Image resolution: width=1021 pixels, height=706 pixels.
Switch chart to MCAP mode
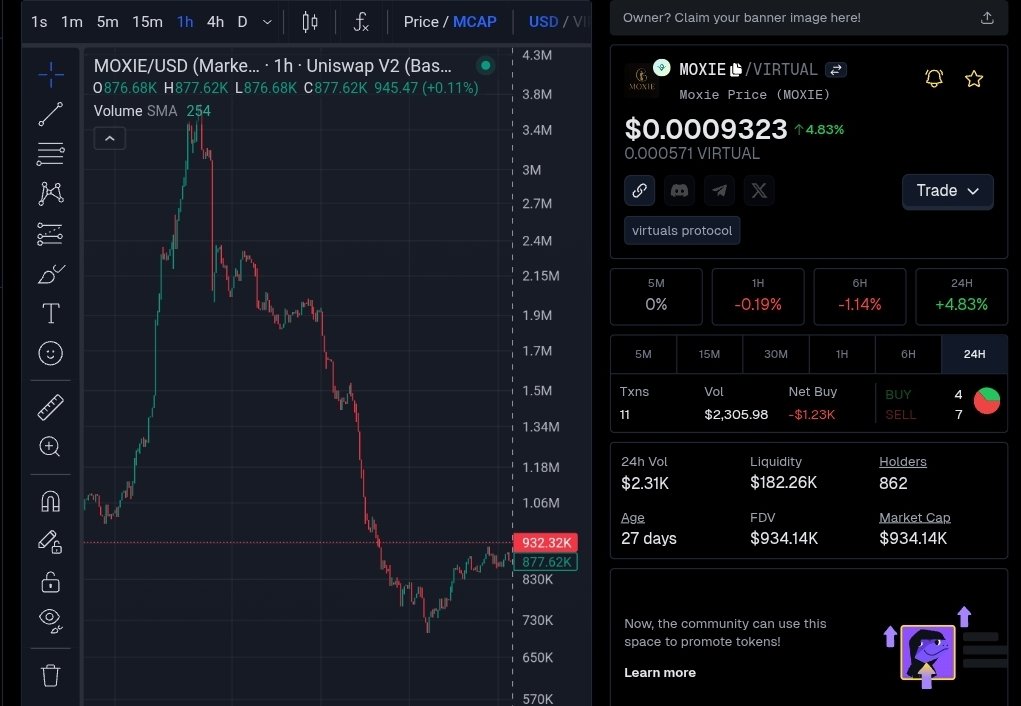pyautogui.click(x=474, y=22)
